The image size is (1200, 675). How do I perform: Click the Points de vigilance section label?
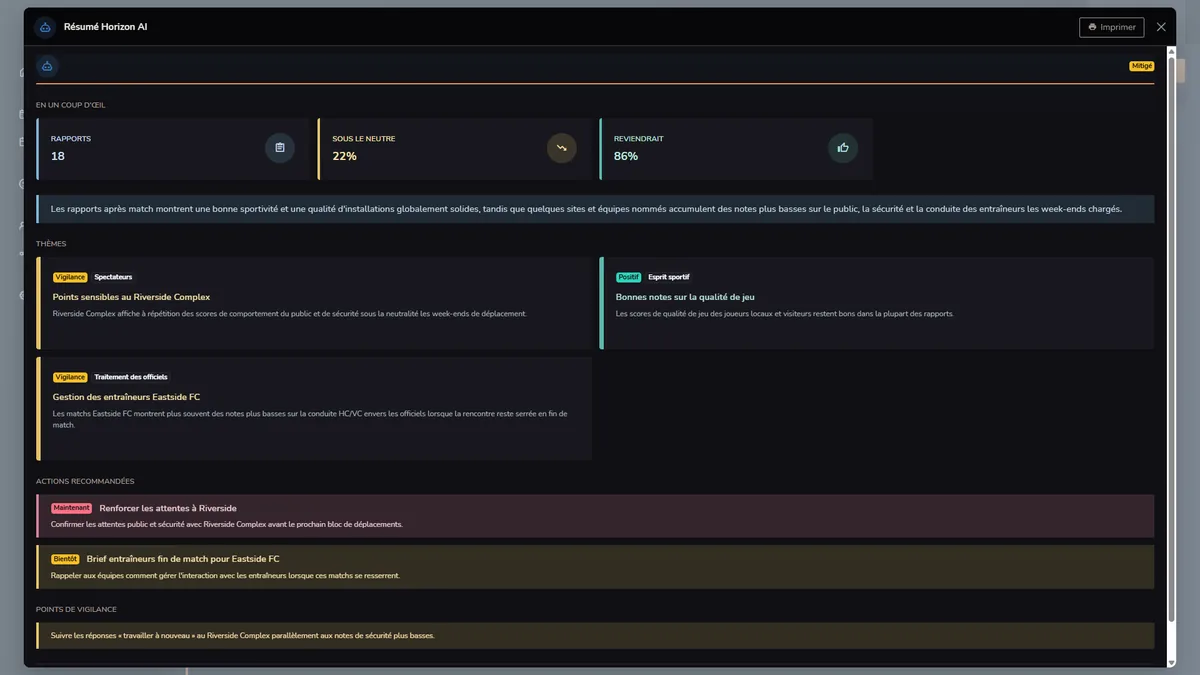[x=76, y=609]
